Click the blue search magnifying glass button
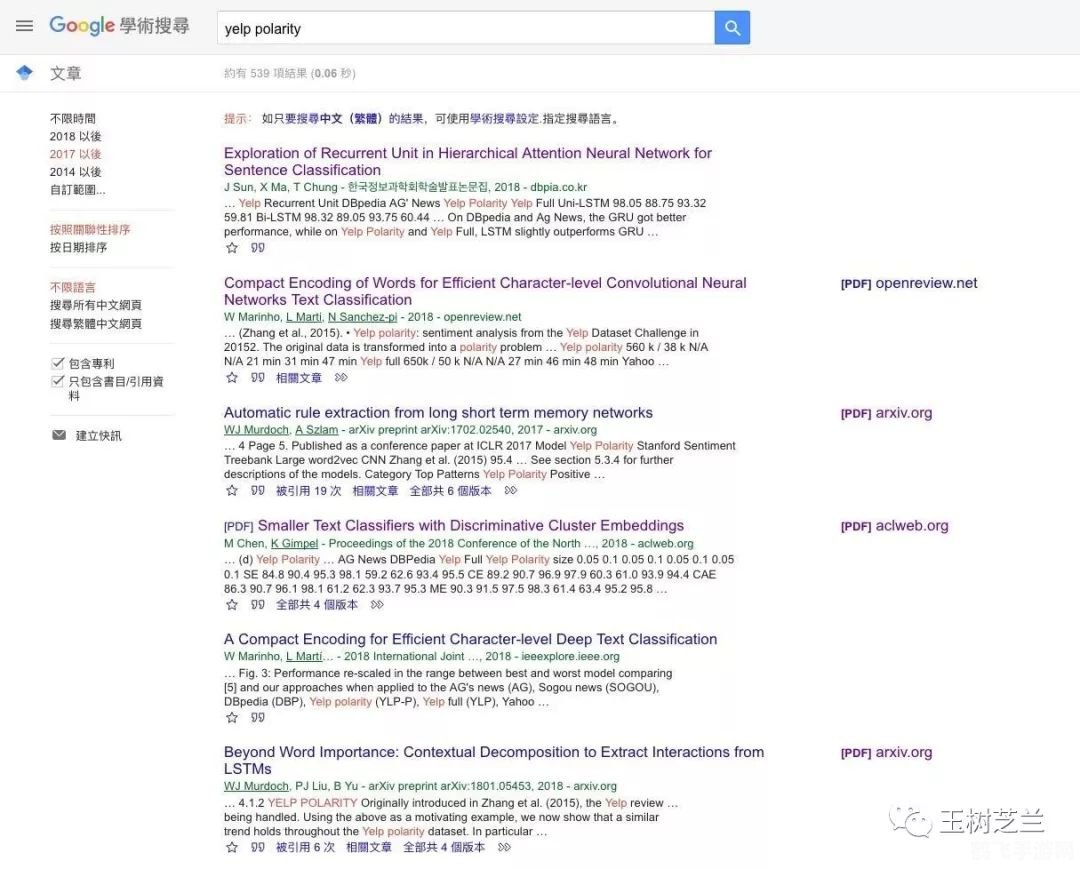 tap(731, 27)
